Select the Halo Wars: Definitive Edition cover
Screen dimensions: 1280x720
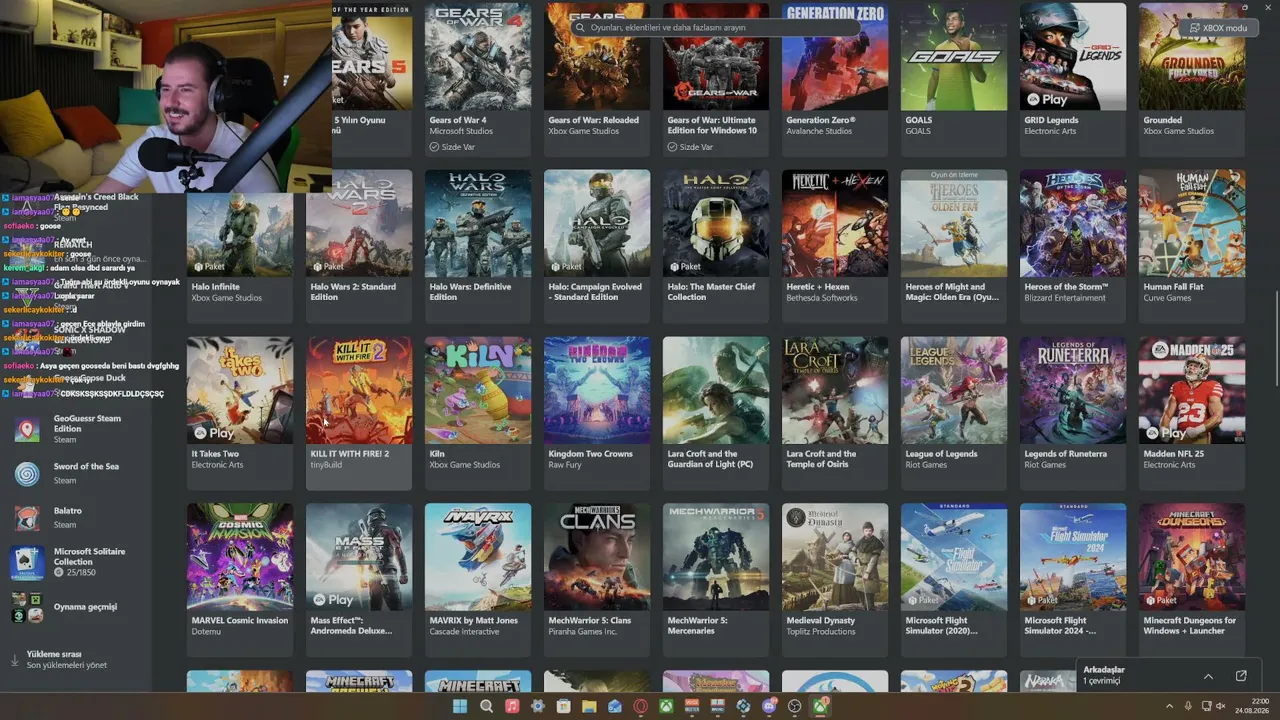[x=478, y=223]
